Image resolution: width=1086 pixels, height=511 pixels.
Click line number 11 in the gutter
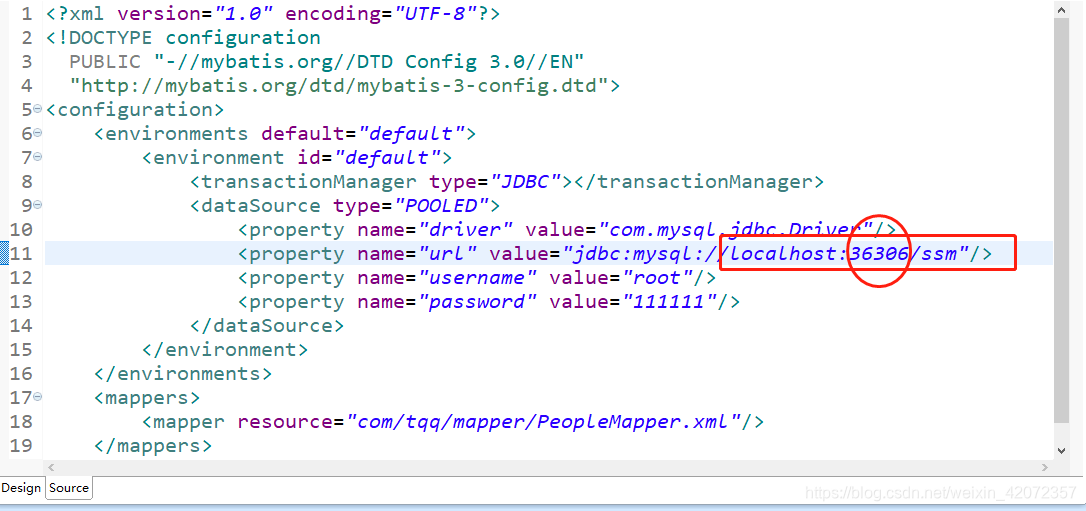pyautogui.click(x=21, y=254)
